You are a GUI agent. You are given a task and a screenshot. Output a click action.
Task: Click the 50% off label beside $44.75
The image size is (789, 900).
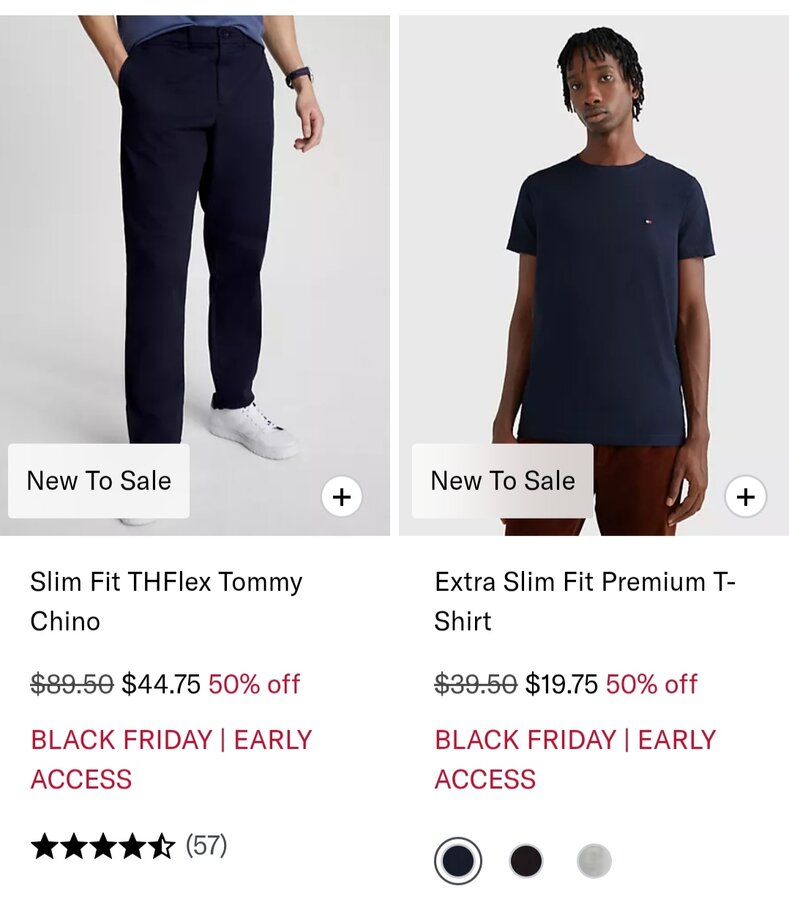254,684
